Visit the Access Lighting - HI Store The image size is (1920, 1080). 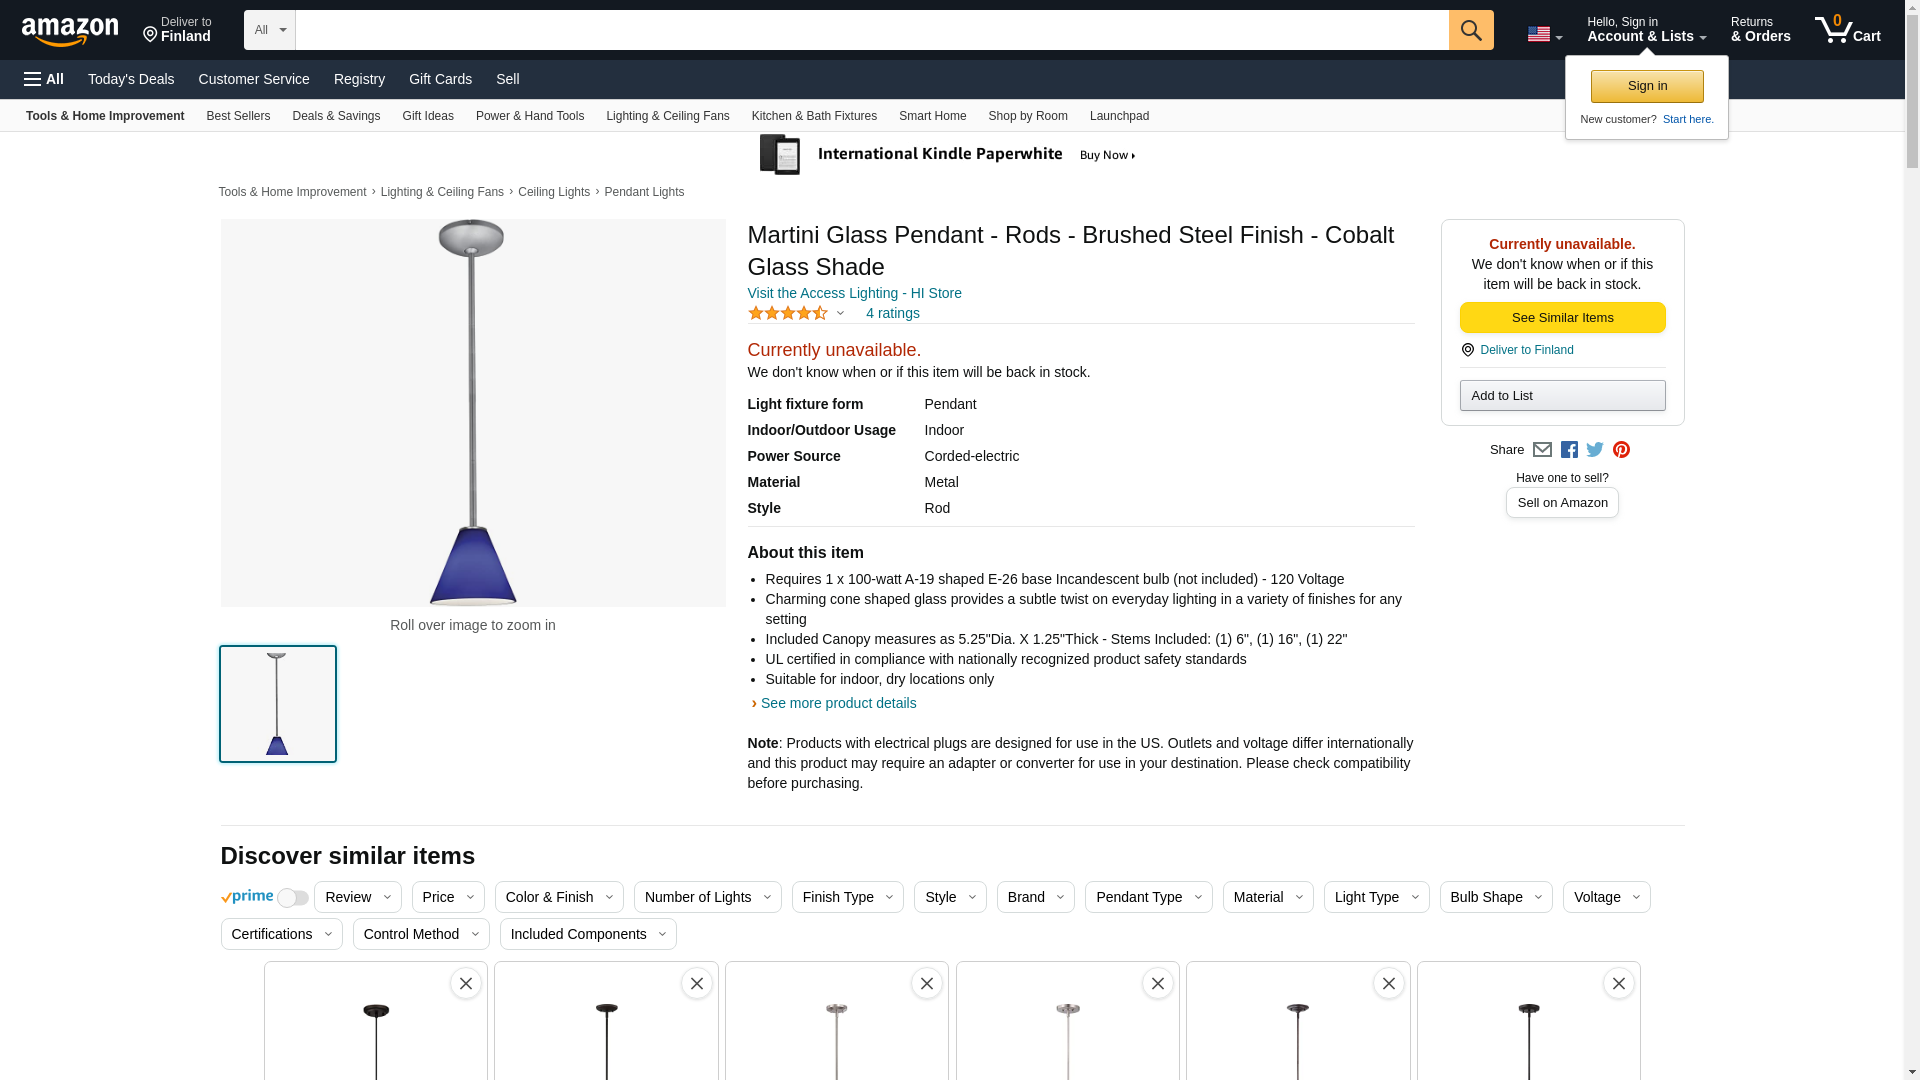(x=854, y=293)
